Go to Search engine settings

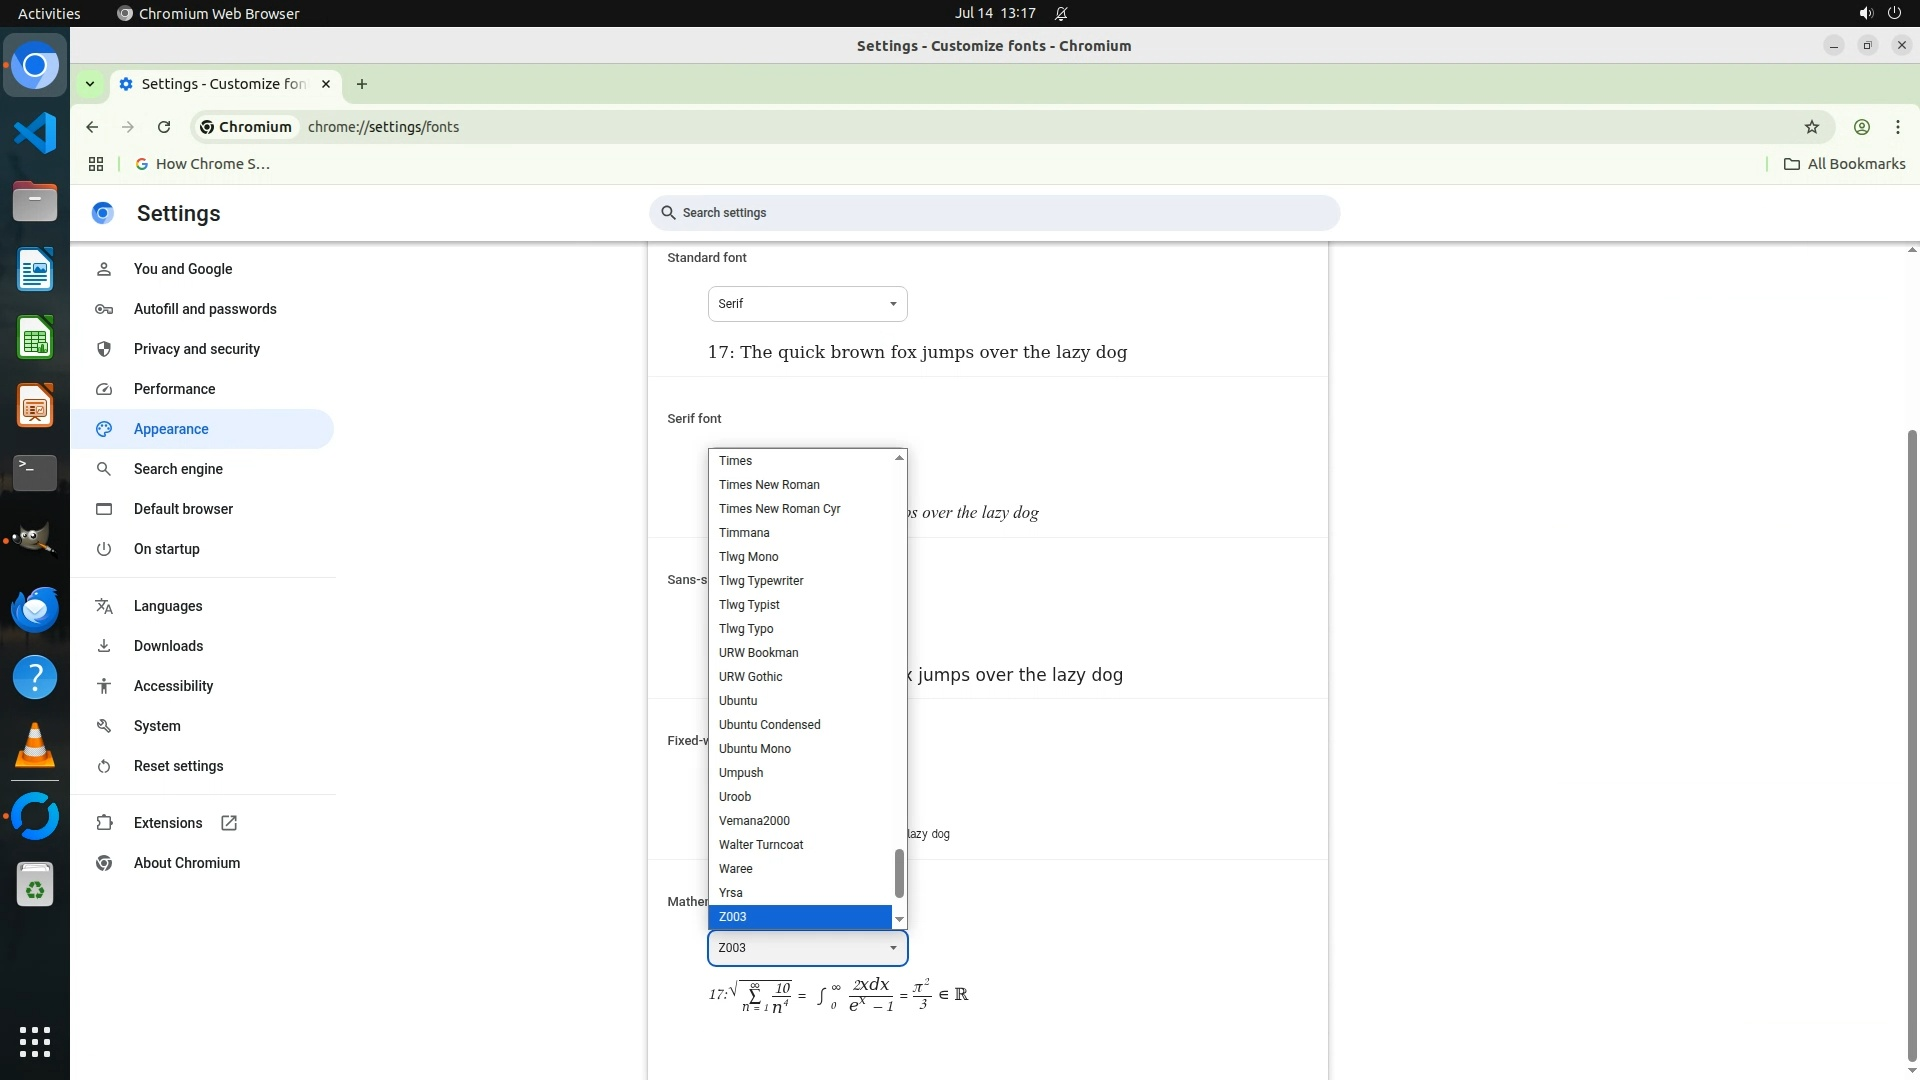[178, 469]
